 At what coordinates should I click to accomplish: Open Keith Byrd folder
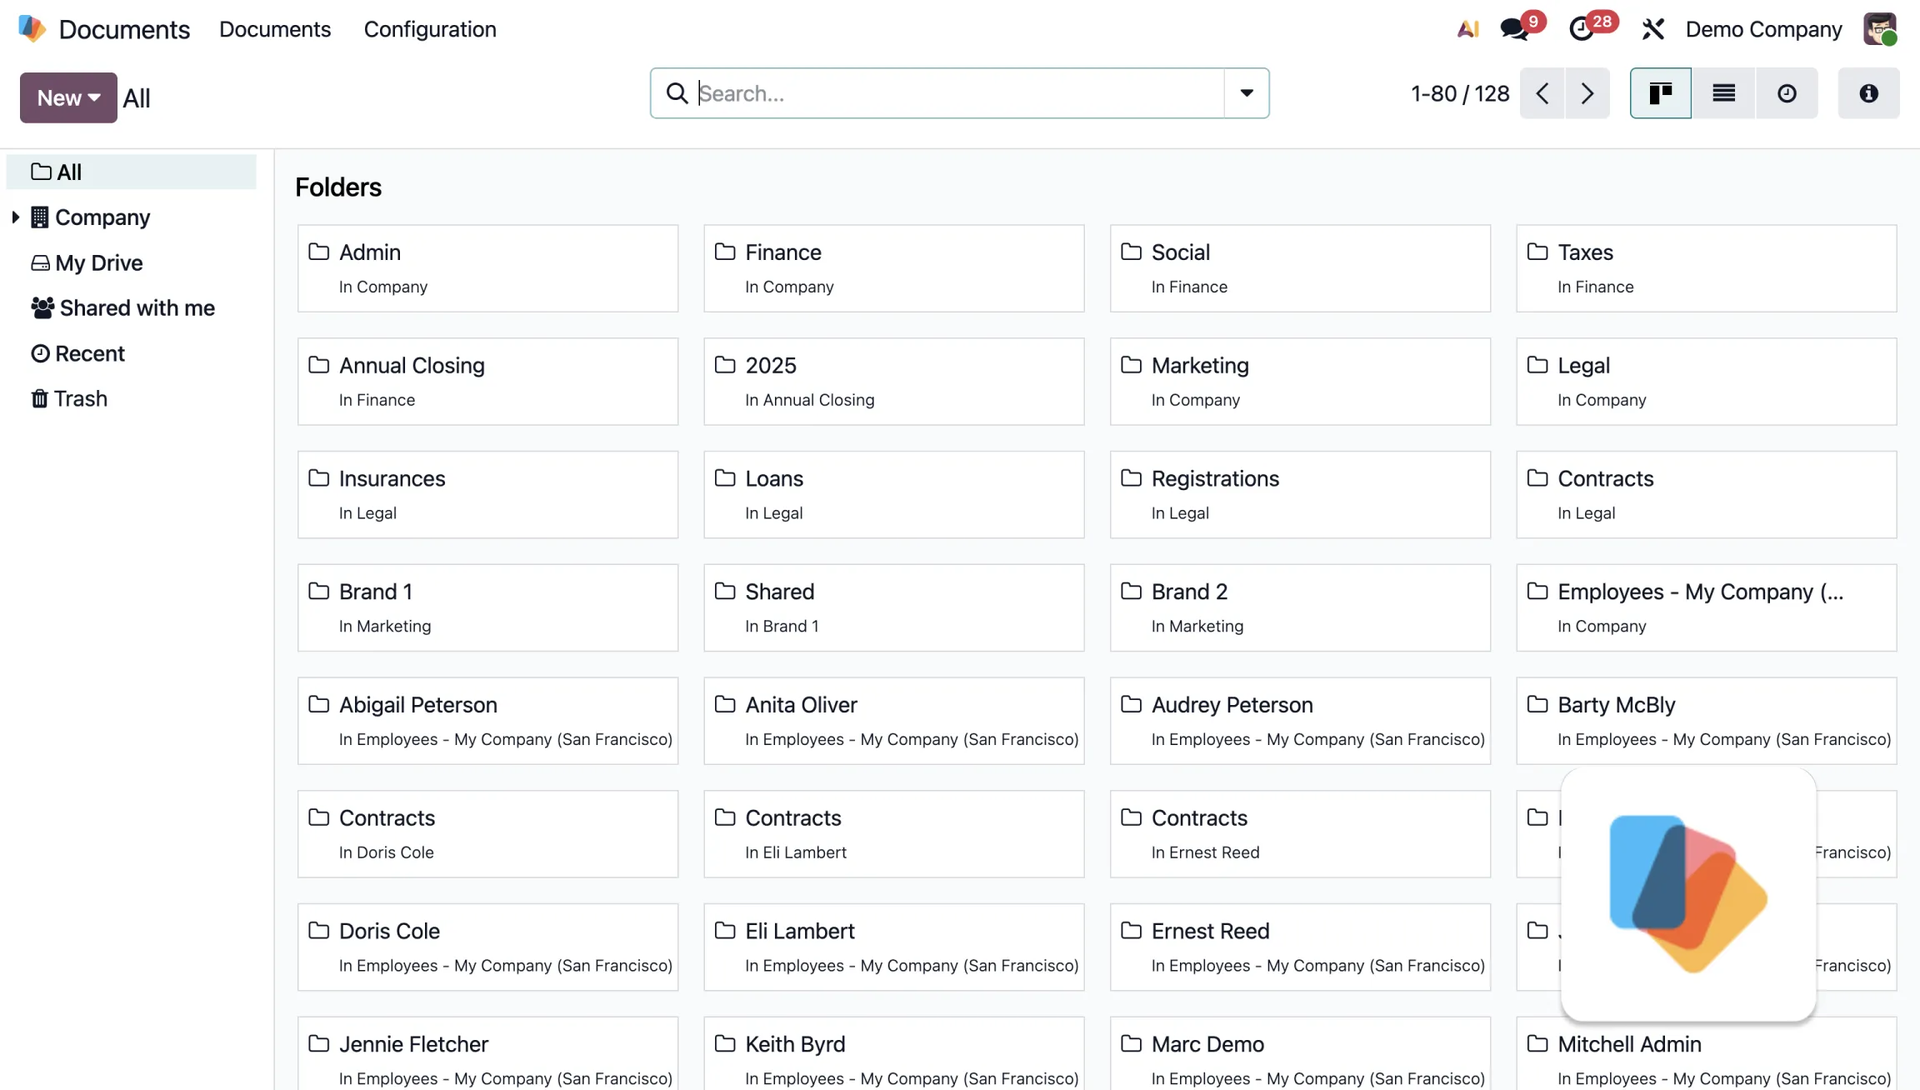(894, 1054)
